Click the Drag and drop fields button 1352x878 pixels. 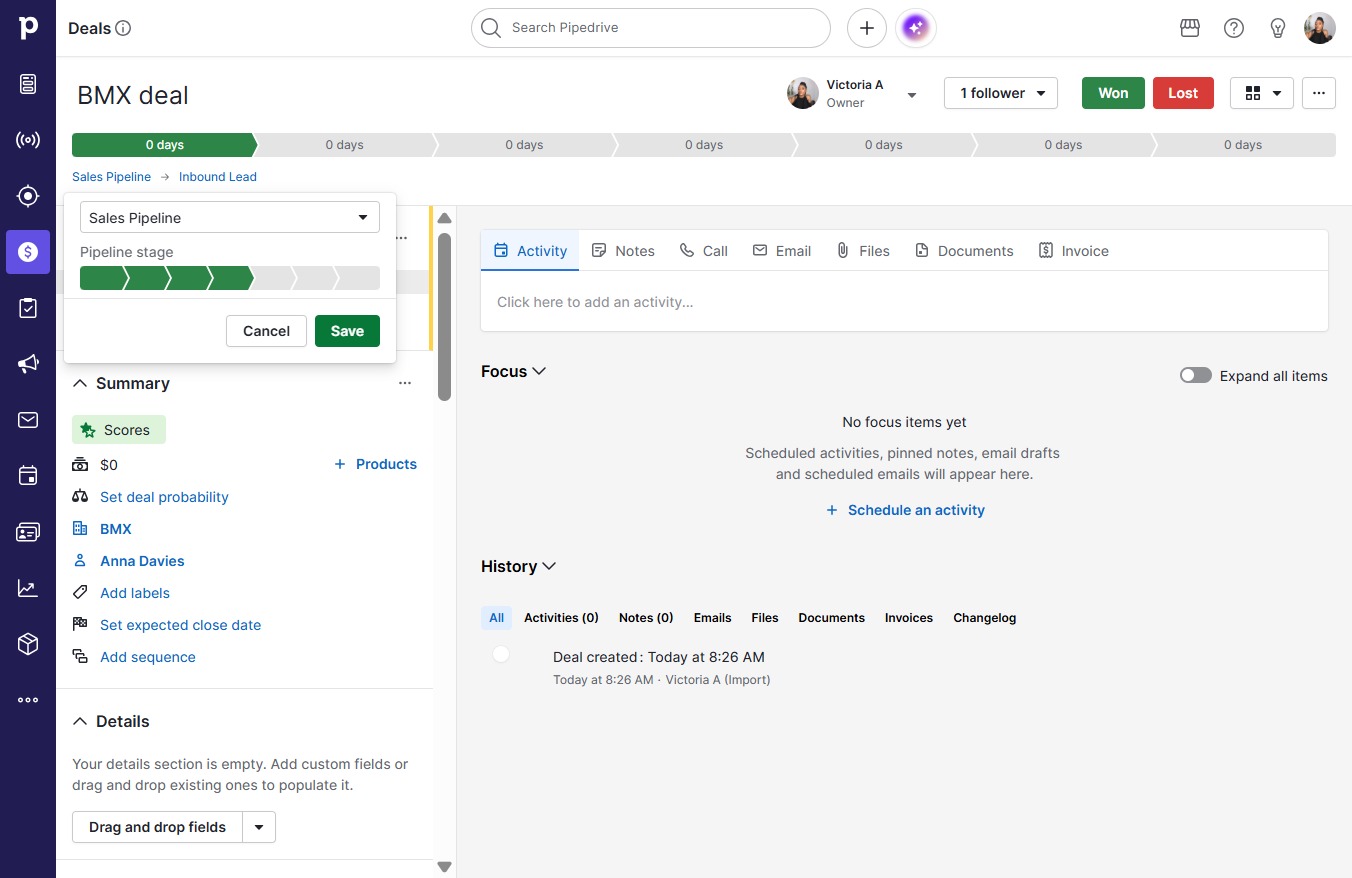(x=158, y=827)
